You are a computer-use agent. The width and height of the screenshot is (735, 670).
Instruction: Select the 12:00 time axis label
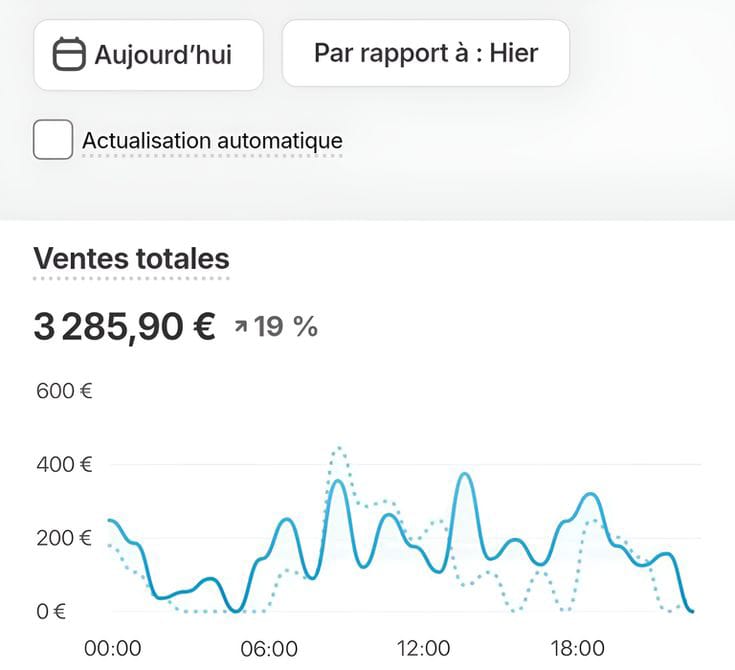[424, 648]
